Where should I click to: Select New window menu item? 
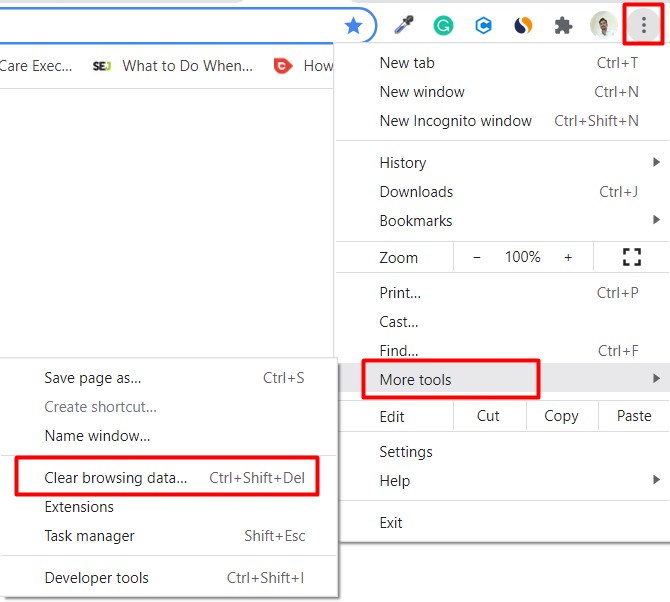(502, 92)
